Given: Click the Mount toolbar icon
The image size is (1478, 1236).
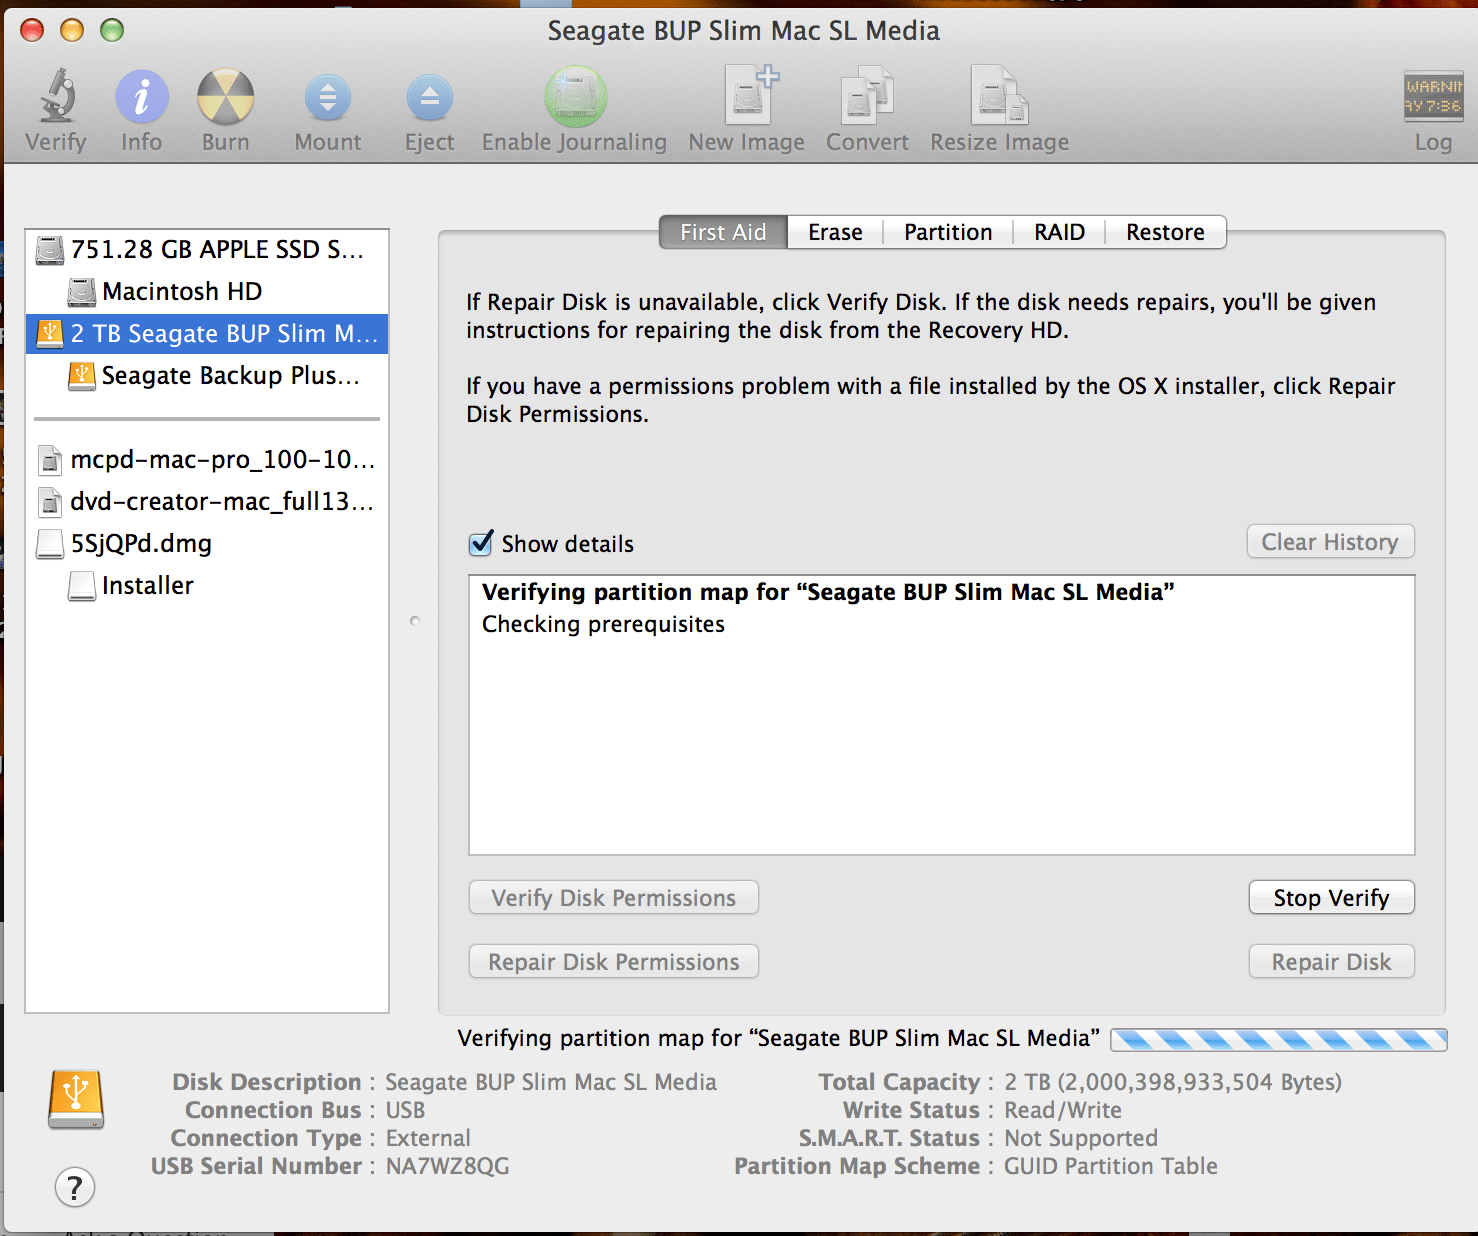Looking at the screenshot, I should tap(327, 100).
